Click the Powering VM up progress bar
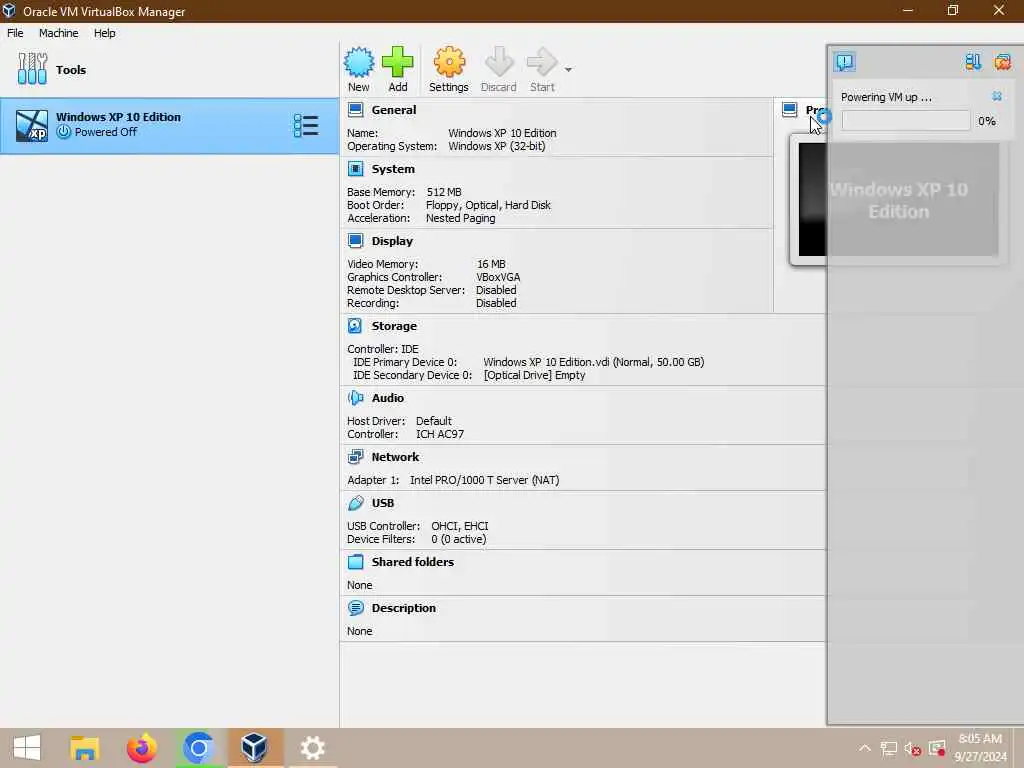This screenshot has width=1024, height=768. point(906,121)
